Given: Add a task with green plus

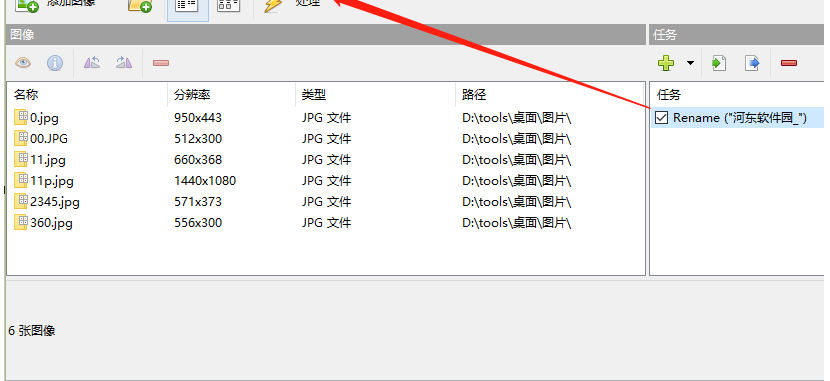Looking at the screenshot, I should [x=666, y=63].
